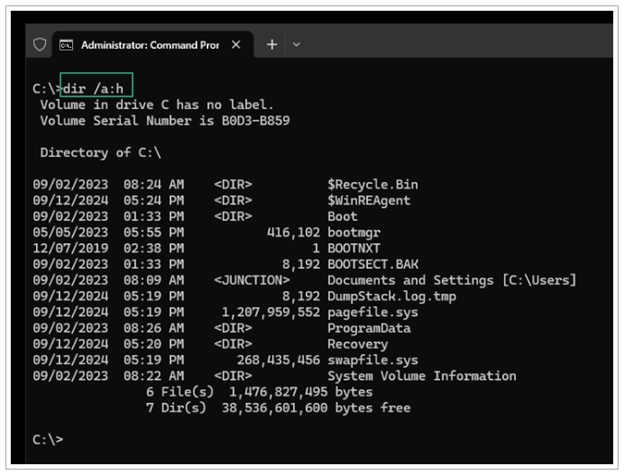Select the Administrator: Command Prompt tab
The height and width of the screenshot is (475, 624).
point(150,45)
